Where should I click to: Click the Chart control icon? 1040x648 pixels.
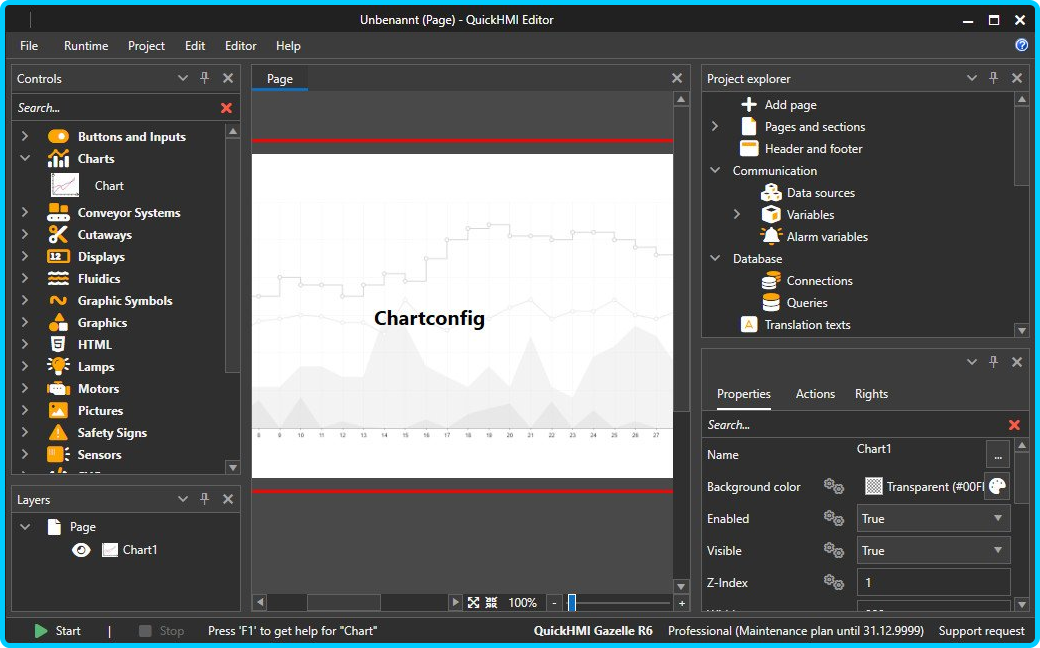[x=65, y=186]
